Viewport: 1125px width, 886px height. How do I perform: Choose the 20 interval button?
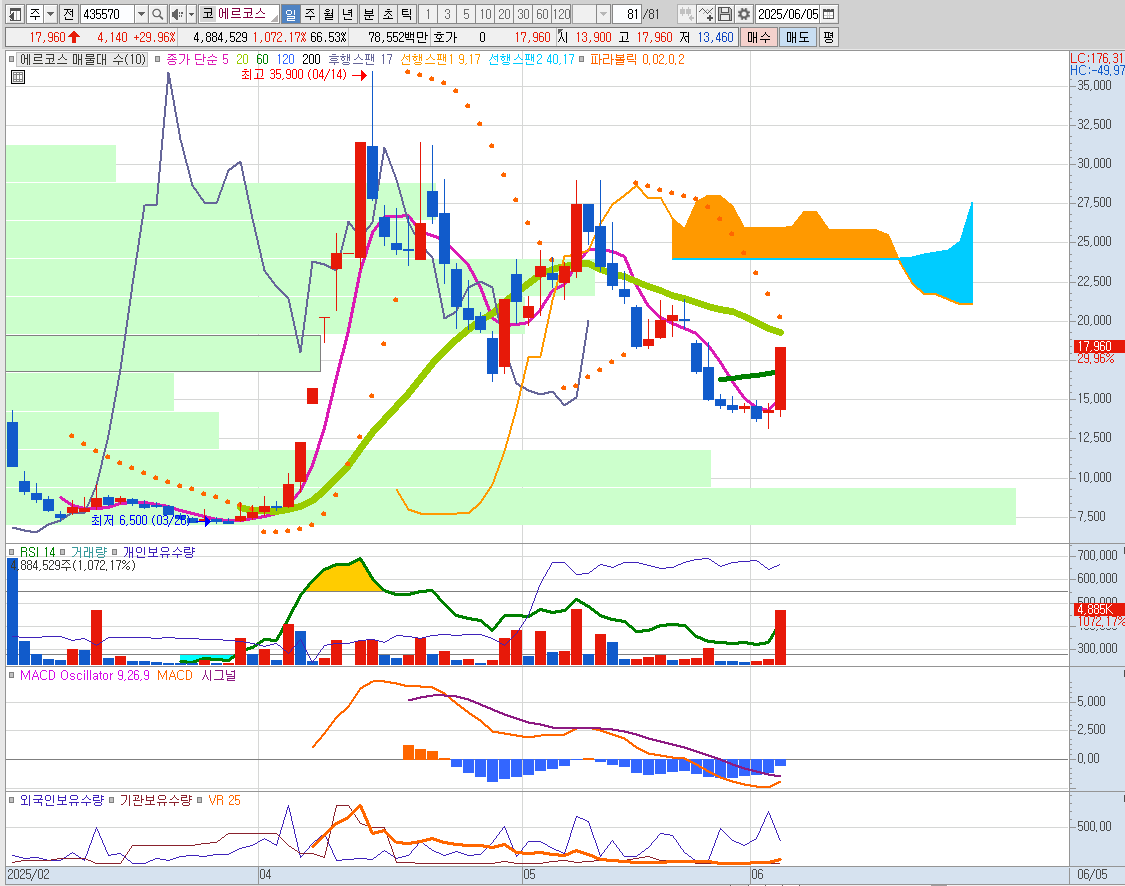(504, 14)
